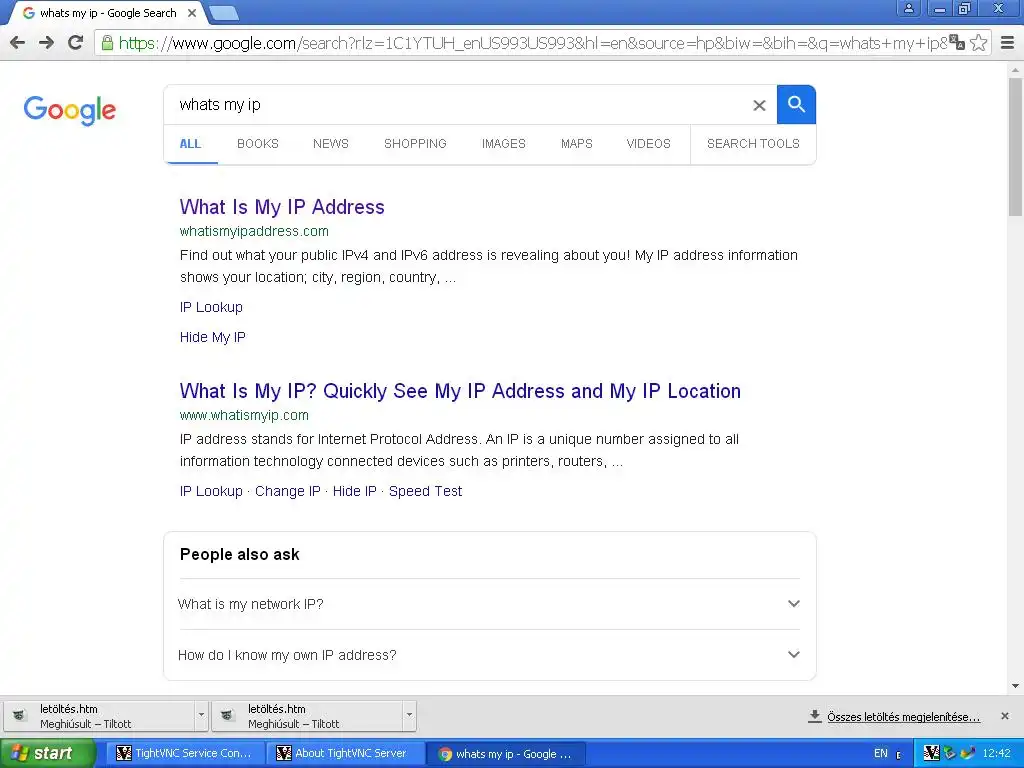The height and width of the screenshot is (768, 1024).
Task: Open first result's IP Lookup sitelink
Action: pos(211,307)
